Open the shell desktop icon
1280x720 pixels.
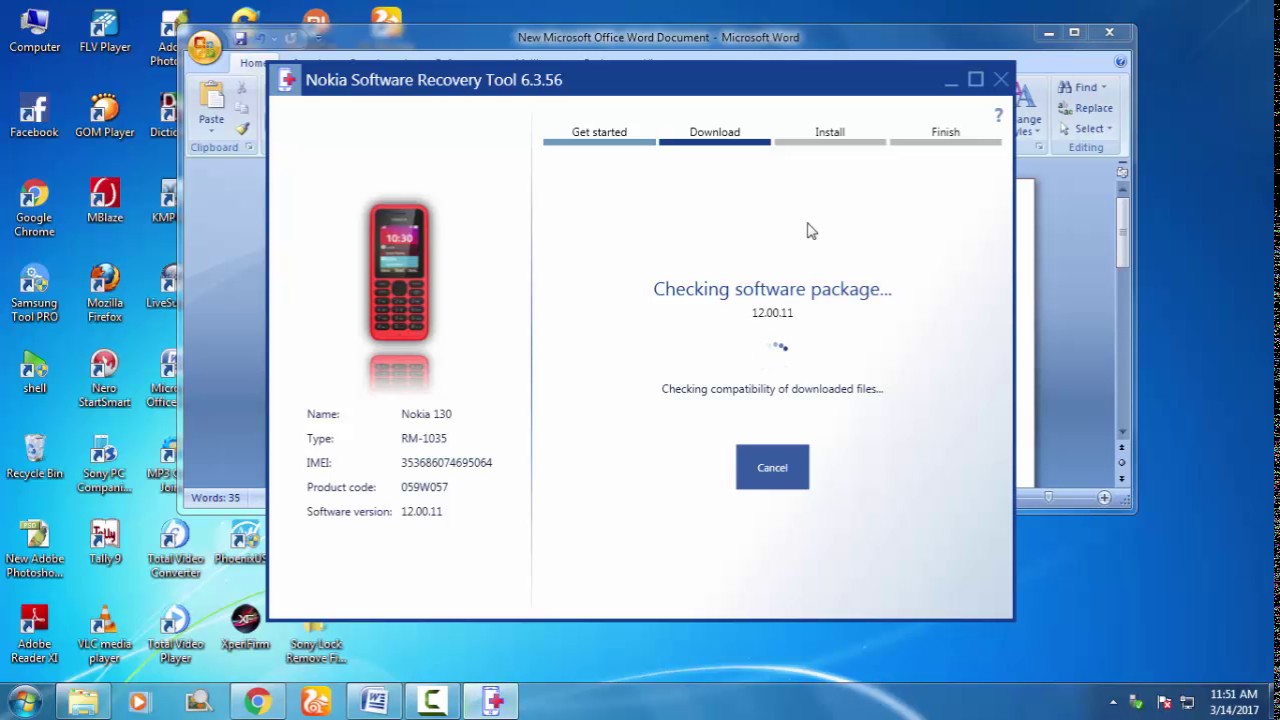pos(34,372)
